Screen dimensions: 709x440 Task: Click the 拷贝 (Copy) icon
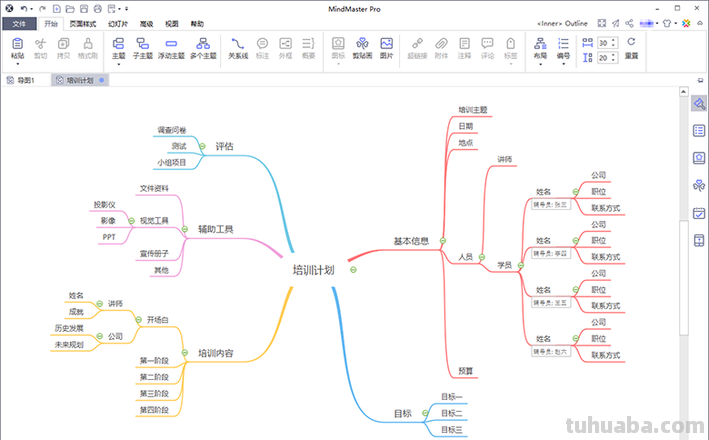[63, 44]
